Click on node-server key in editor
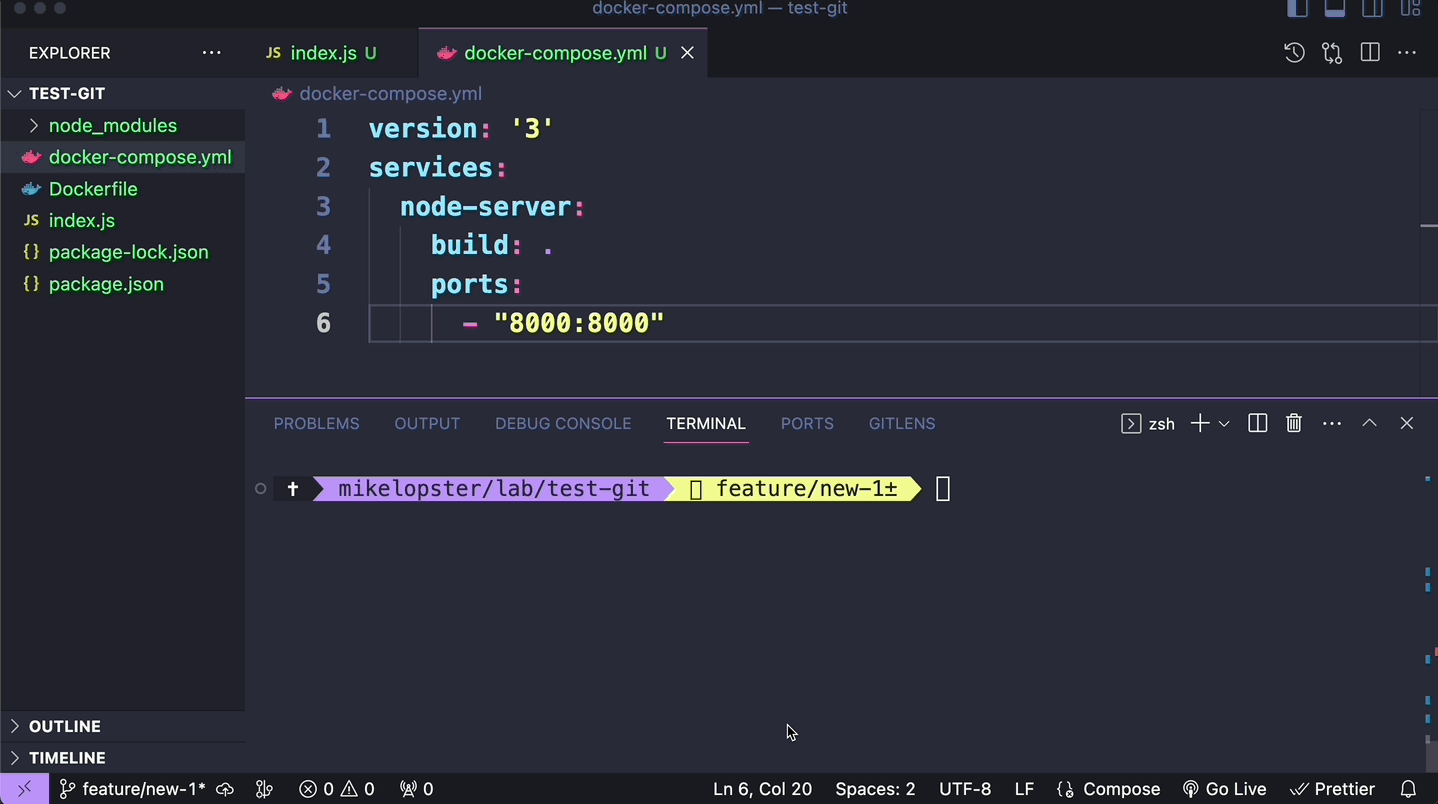 485,206
